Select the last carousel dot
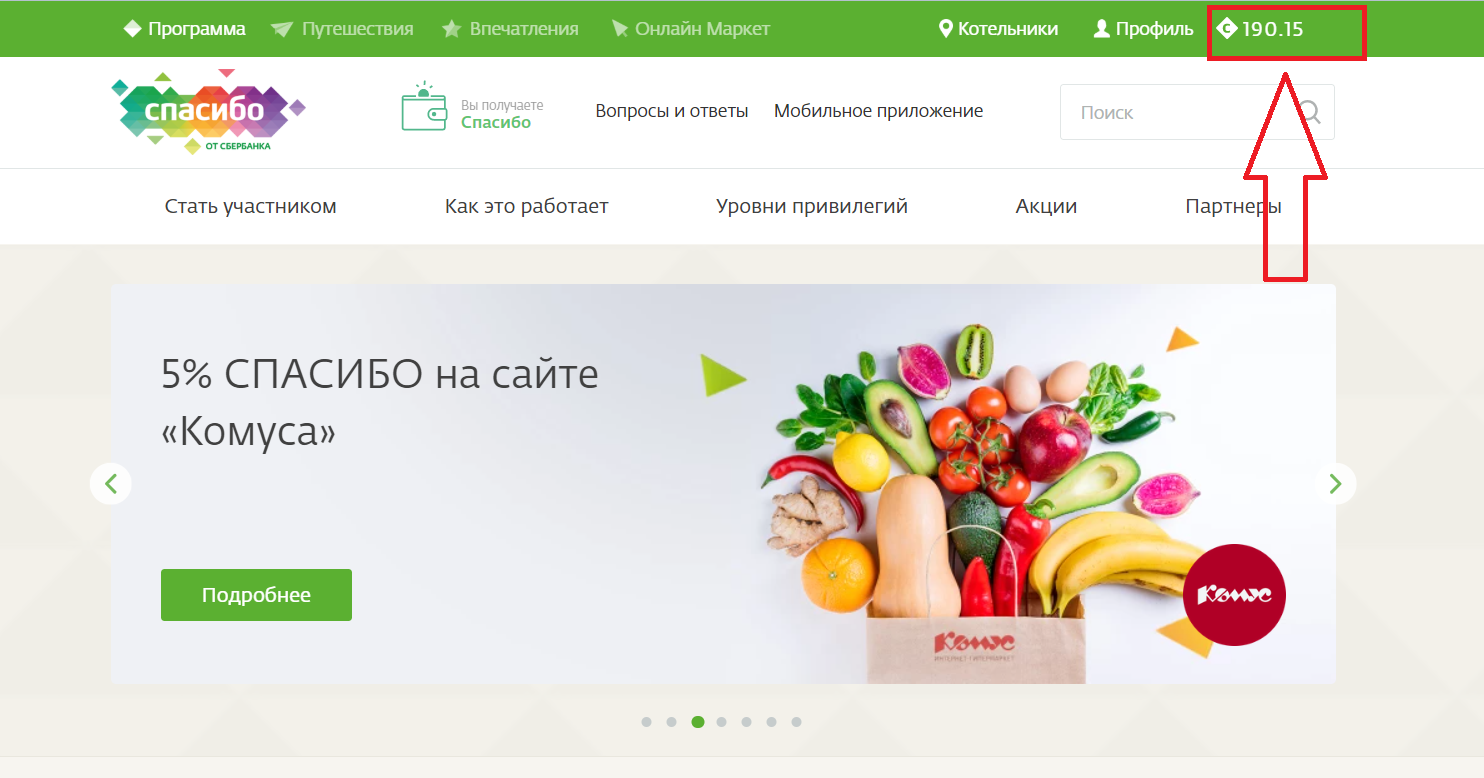Image resolution: width=1484 pixels, height=778 pixels. pos(796,722)
